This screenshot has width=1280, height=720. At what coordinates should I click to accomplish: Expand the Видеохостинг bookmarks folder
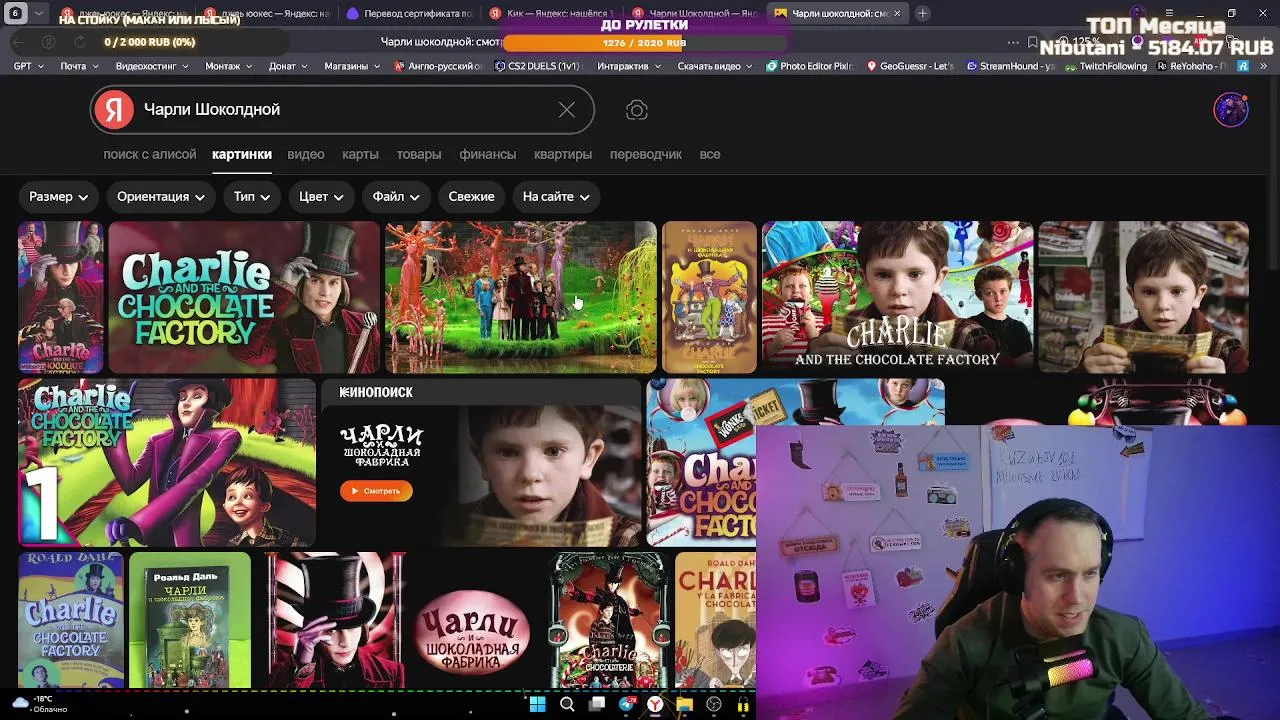point(152,66)
